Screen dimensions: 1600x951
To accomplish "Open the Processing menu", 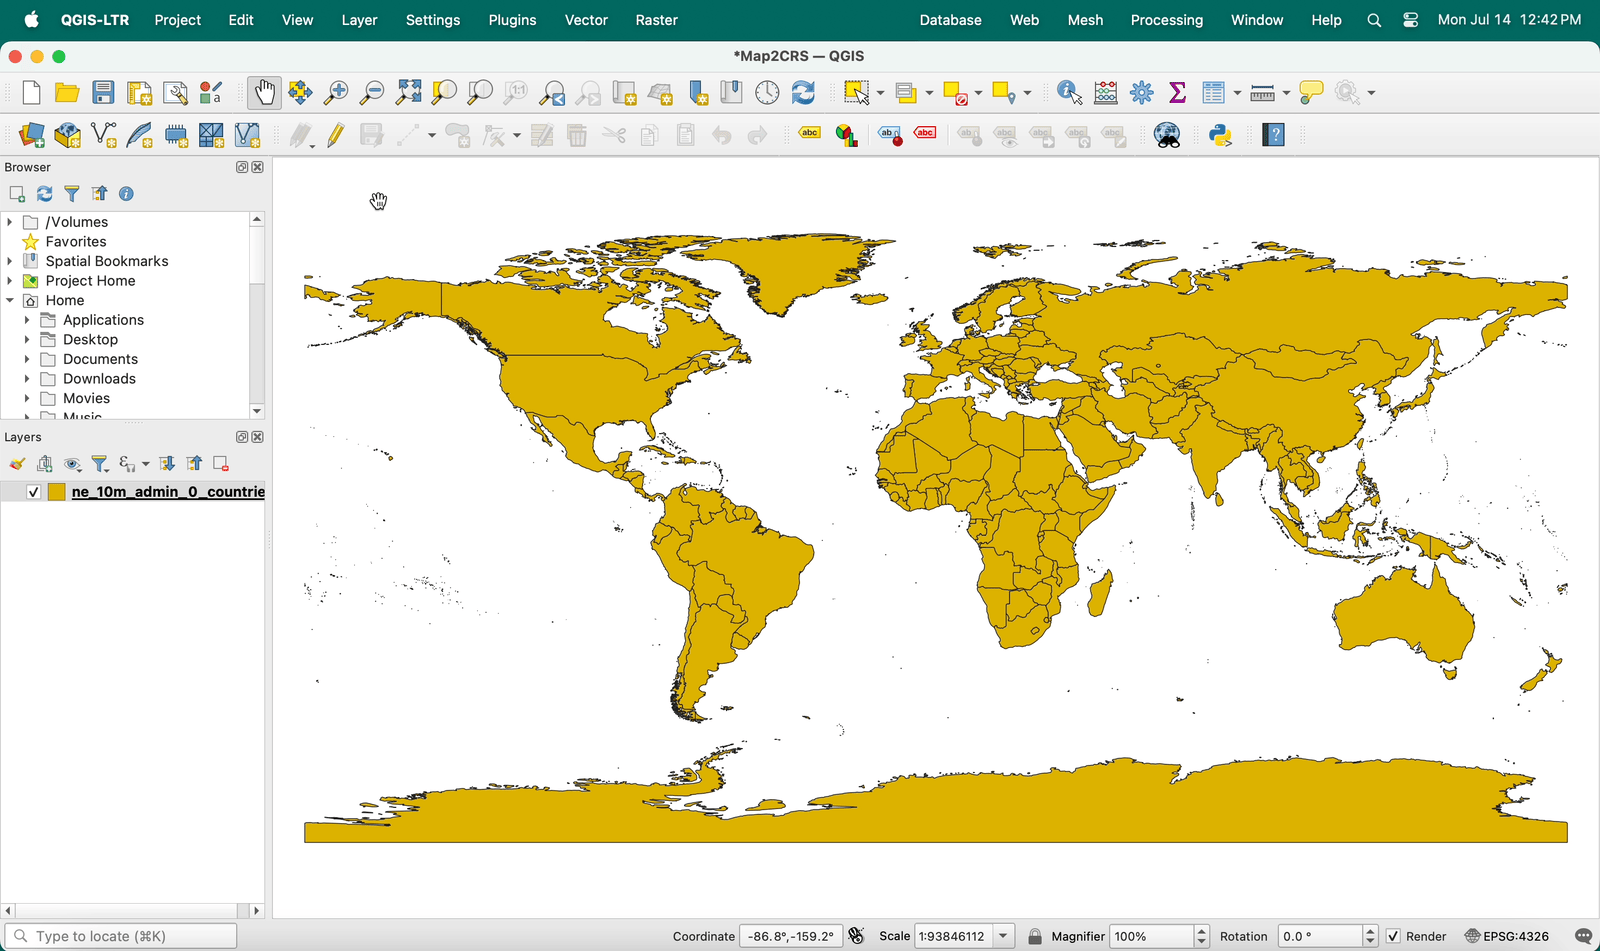I will 1167,20.
